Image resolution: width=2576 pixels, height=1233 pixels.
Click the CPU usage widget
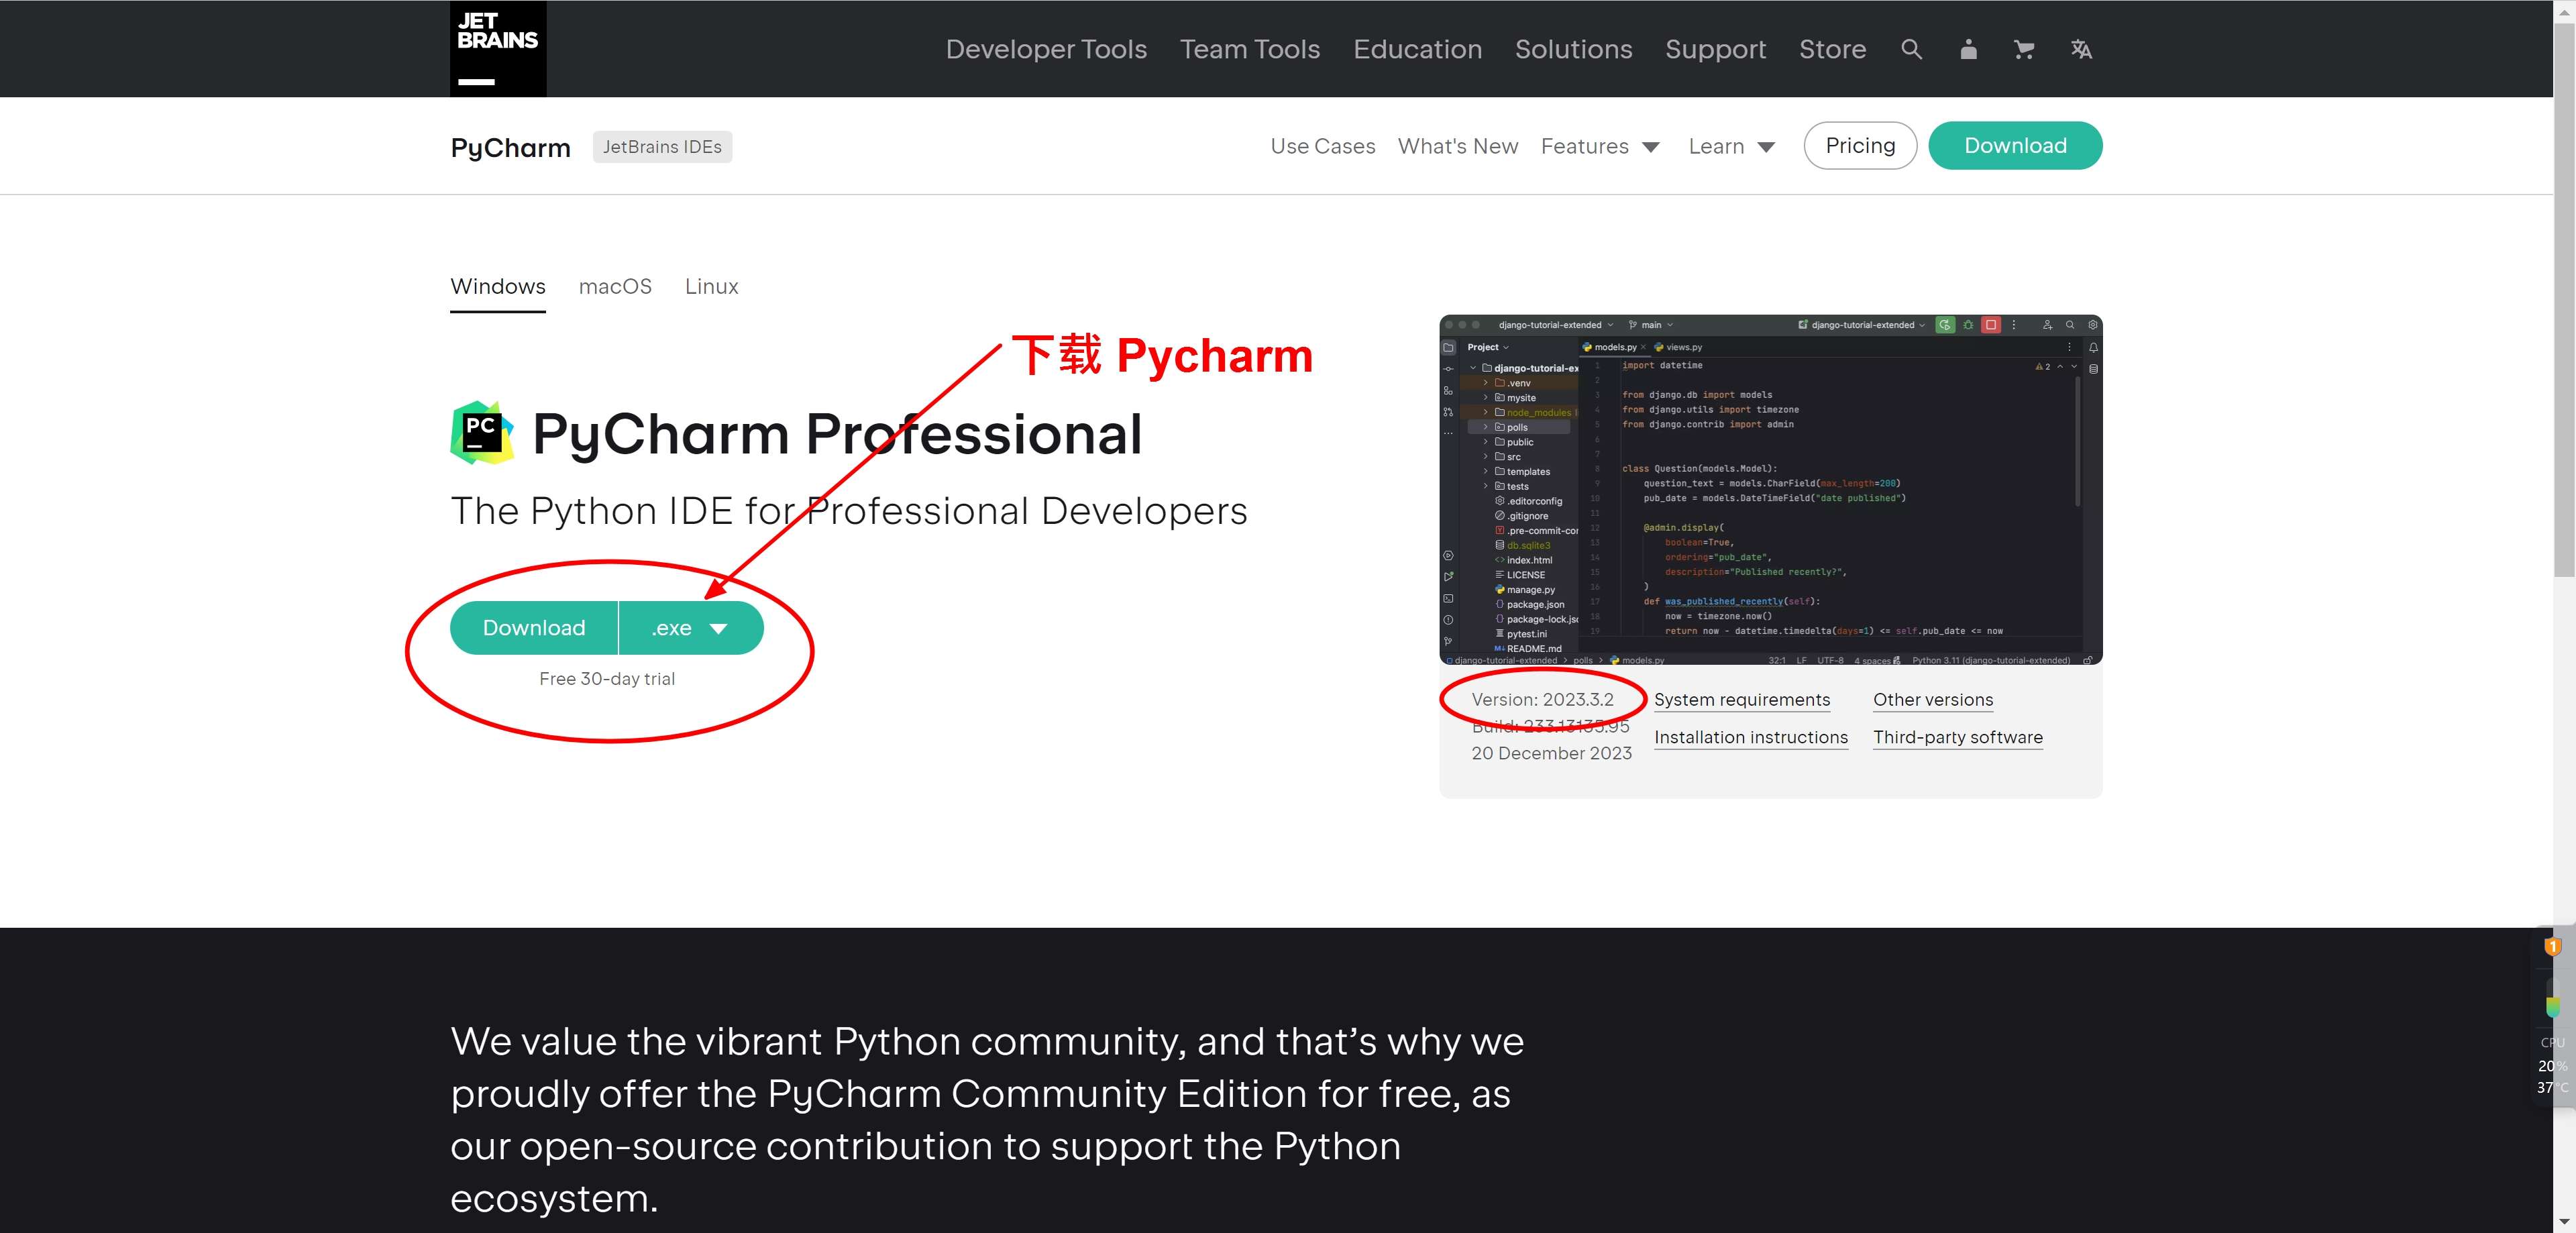(x=2552, y=1064)
